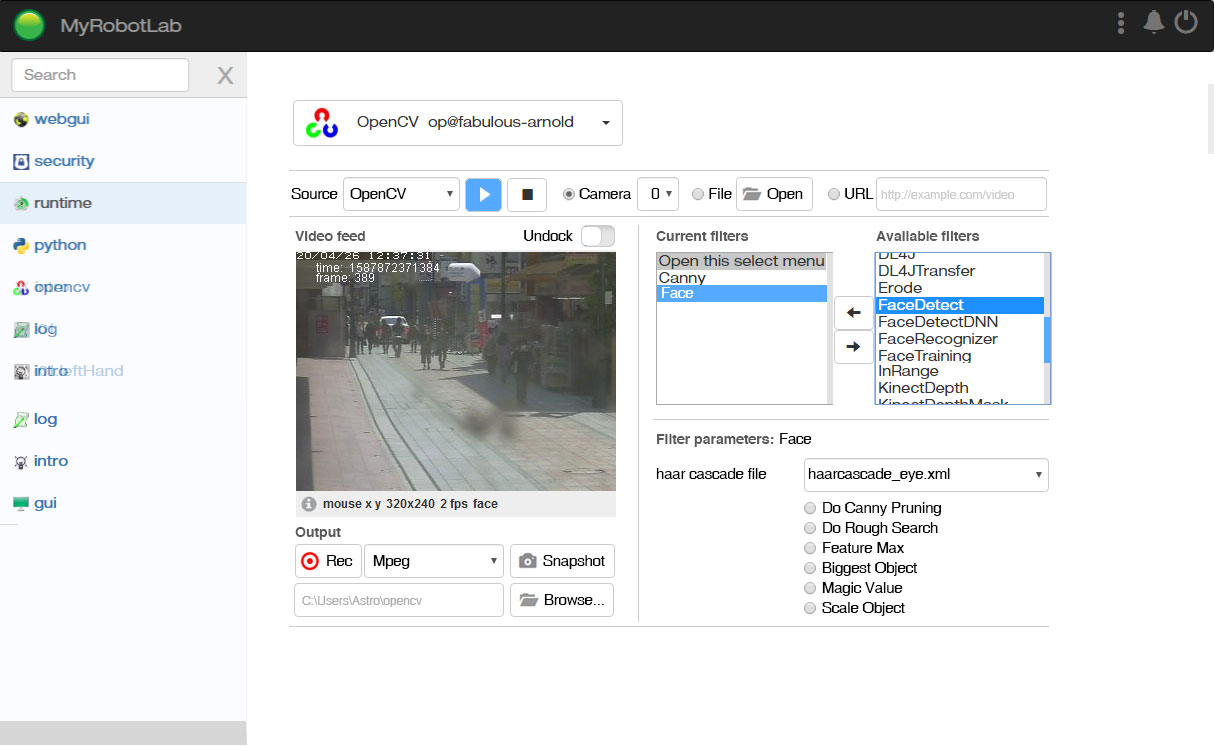Expand the OpenCV op@fabulous-arnold service dropdown
Image resolution: width=1214 pixels, height=746 pixels.
point(458,123)
